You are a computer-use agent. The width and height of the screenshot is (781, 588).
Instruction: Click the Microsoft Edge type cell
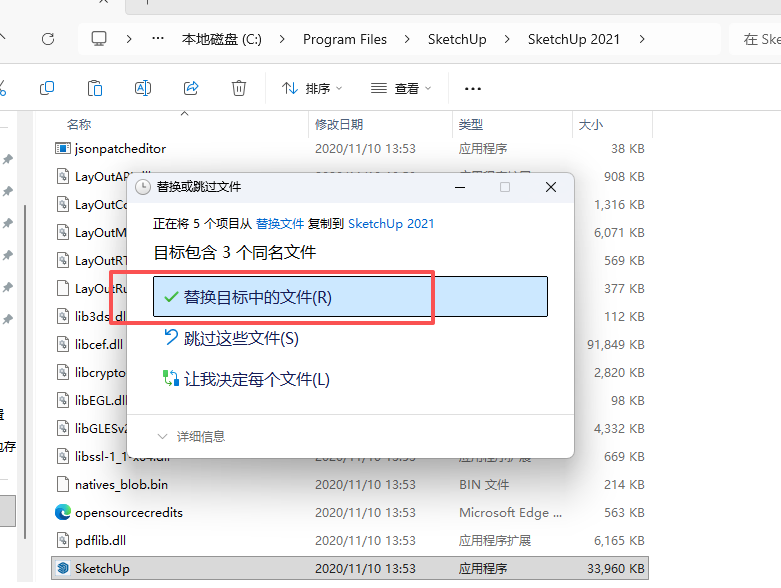(511, 512)
